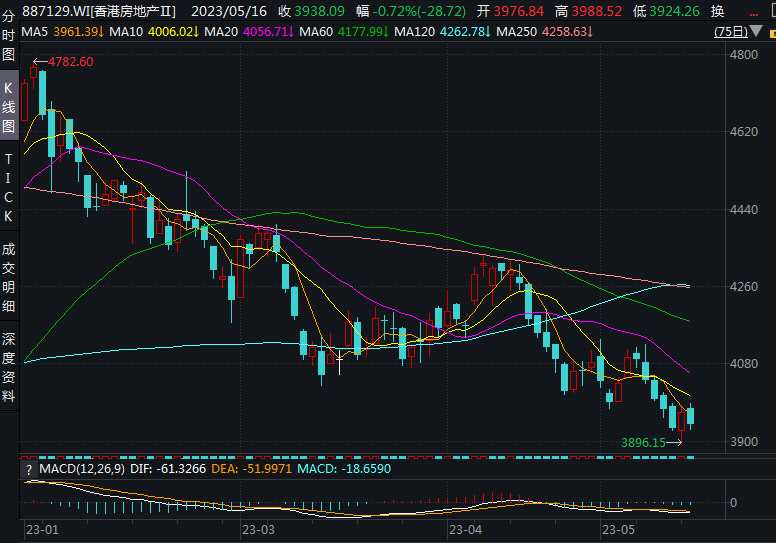Click the MACD zero axis label
The height and width of the screenshot is (543, 776).
coord(733,503)
